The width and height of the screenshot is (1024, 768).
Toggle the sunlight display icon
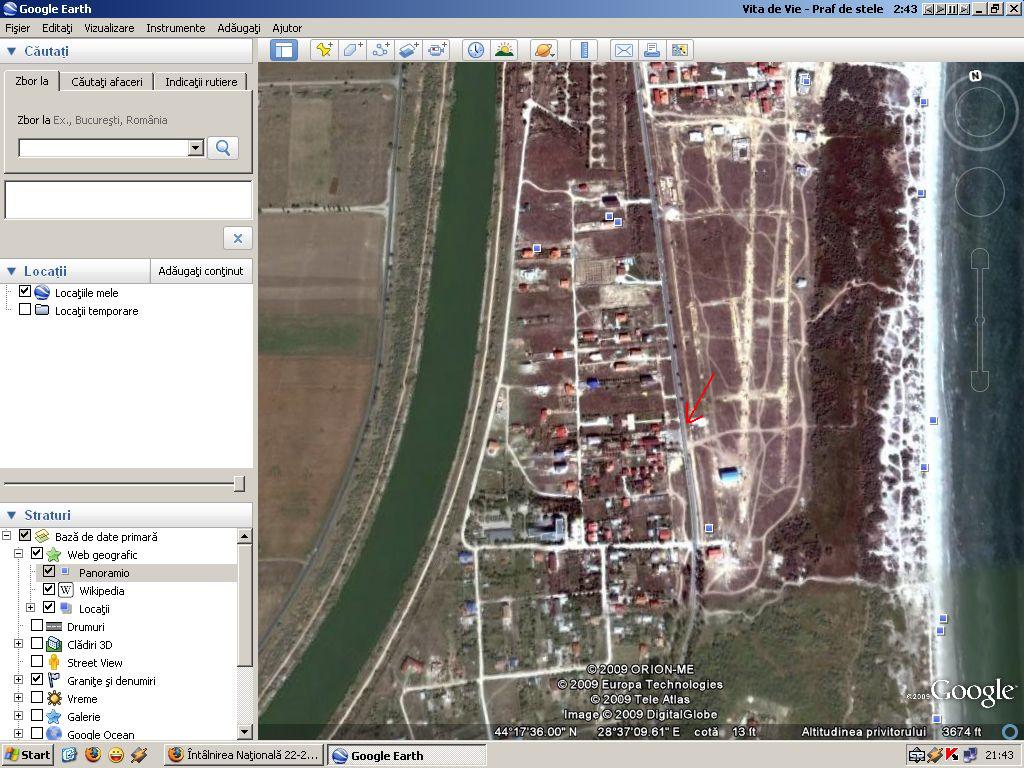point(504,50)
